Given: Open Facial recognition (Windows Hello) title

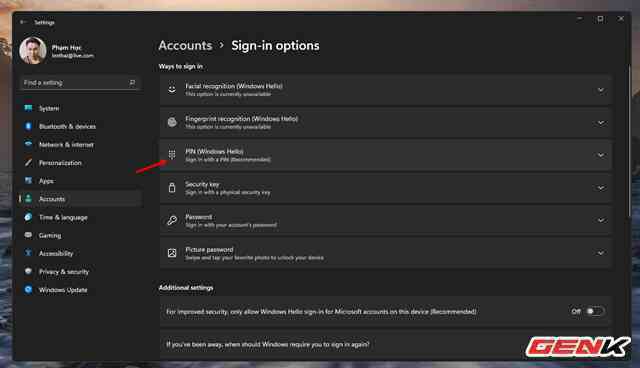Looking at the screenshot, I should (234, 86).
